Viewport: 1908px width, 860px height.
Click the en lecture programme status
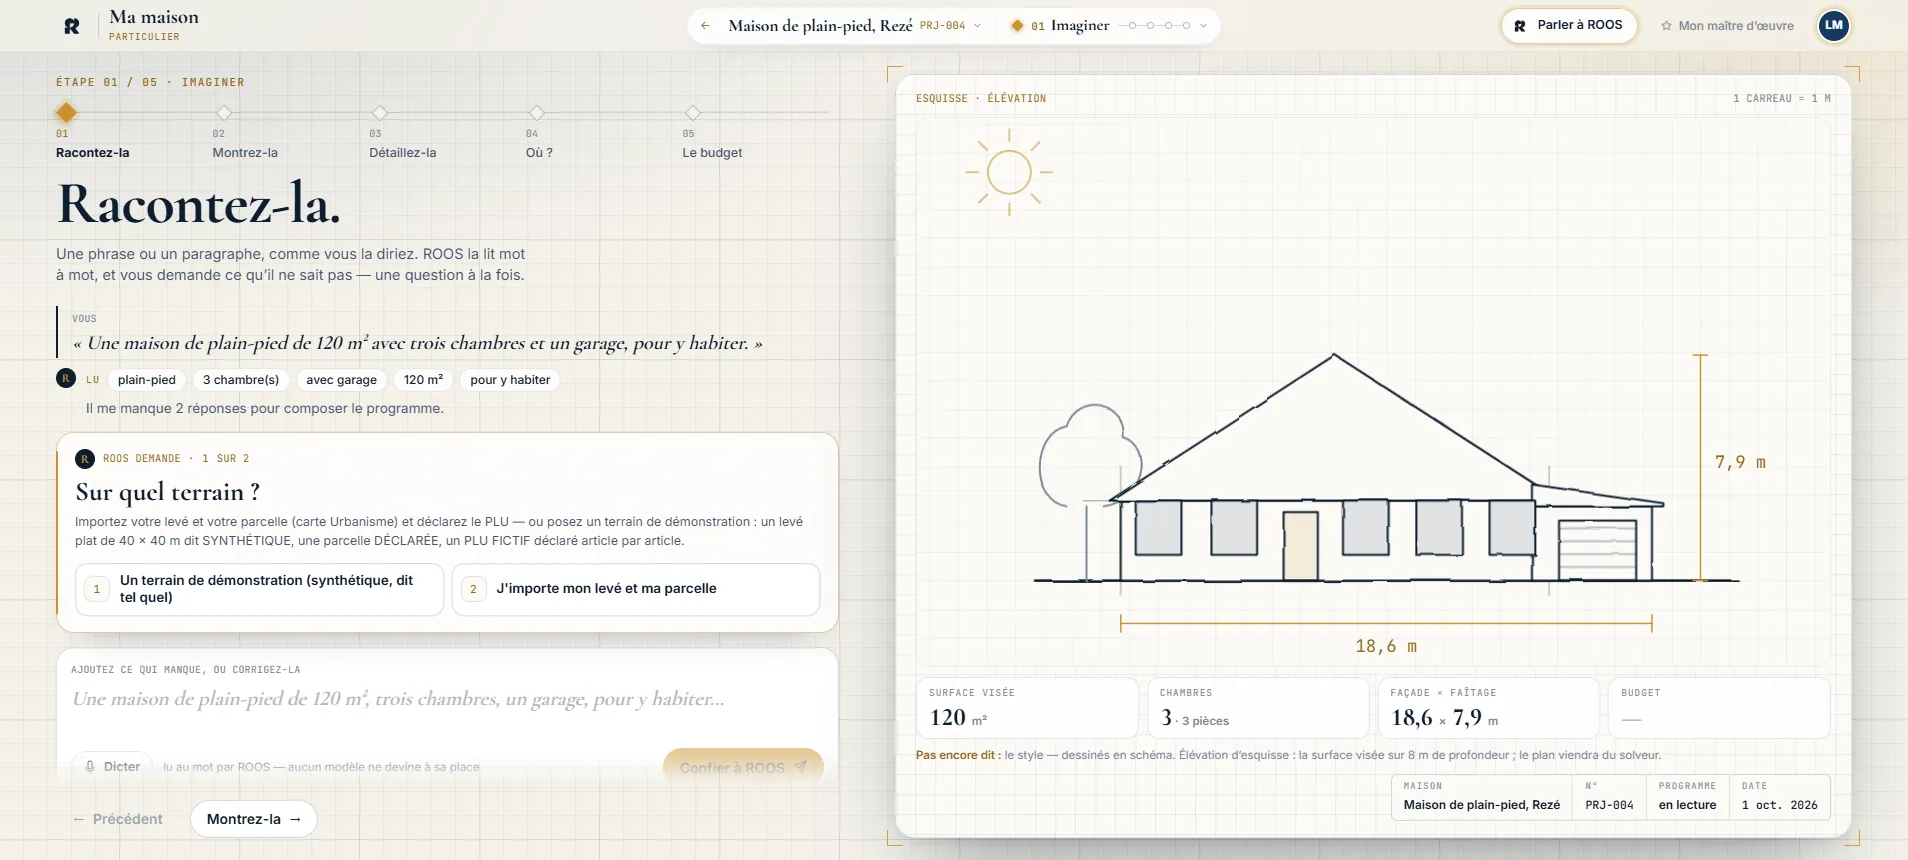coord(1687,805)
